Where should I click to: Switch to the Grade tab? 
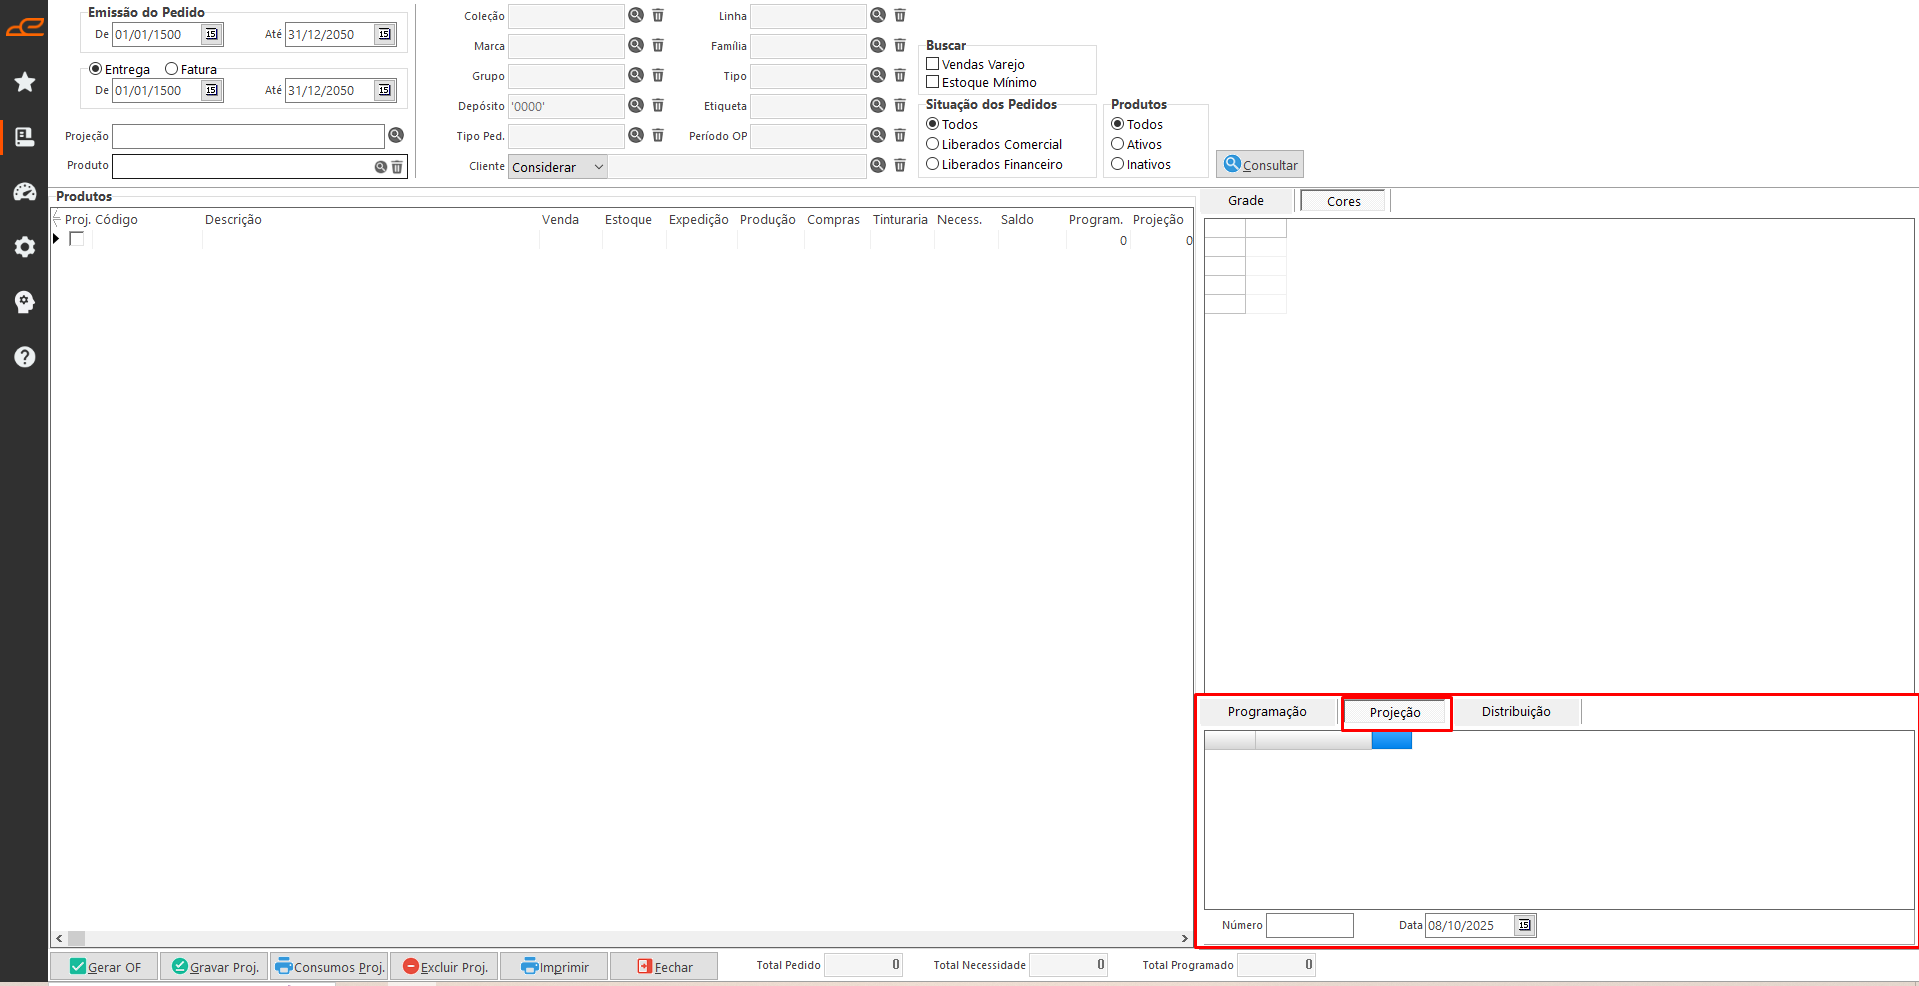1246,201
